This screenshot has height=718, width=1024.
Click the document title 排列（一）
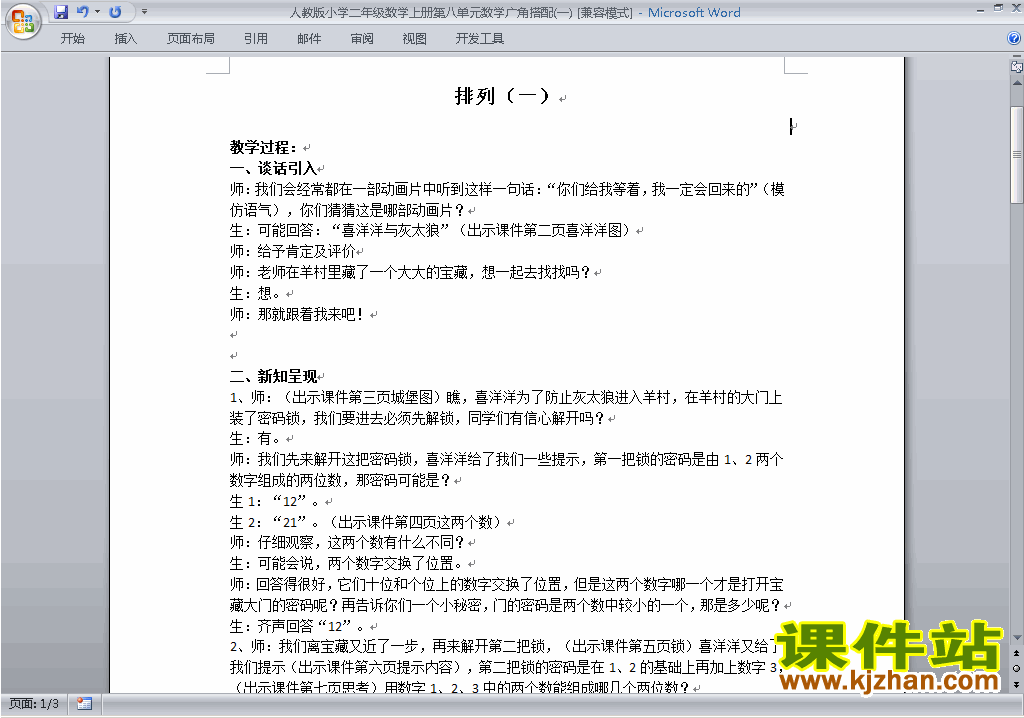point(502,96)
